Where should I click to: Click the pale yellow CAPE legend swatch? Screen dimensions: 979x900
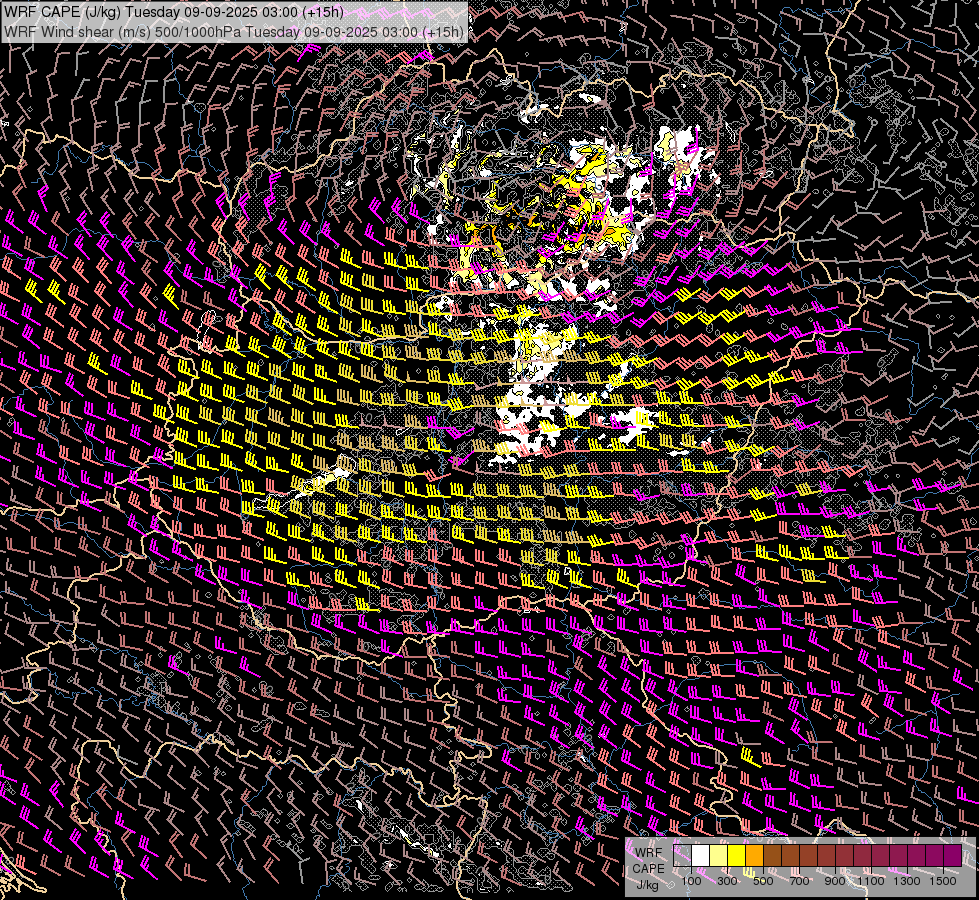(719, 855)
